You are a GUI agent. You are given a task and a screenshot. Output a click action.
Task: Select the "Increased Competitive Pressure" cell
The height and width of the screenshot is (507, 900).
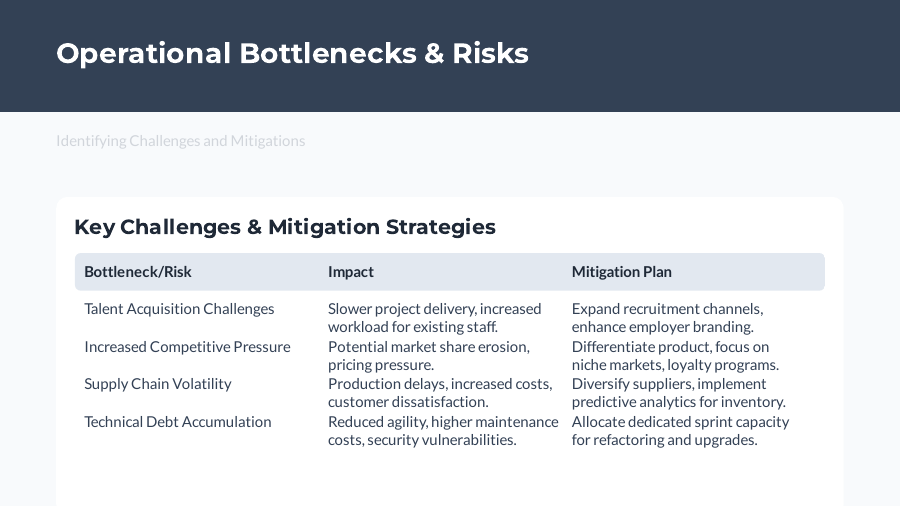[x=187, y=347]
